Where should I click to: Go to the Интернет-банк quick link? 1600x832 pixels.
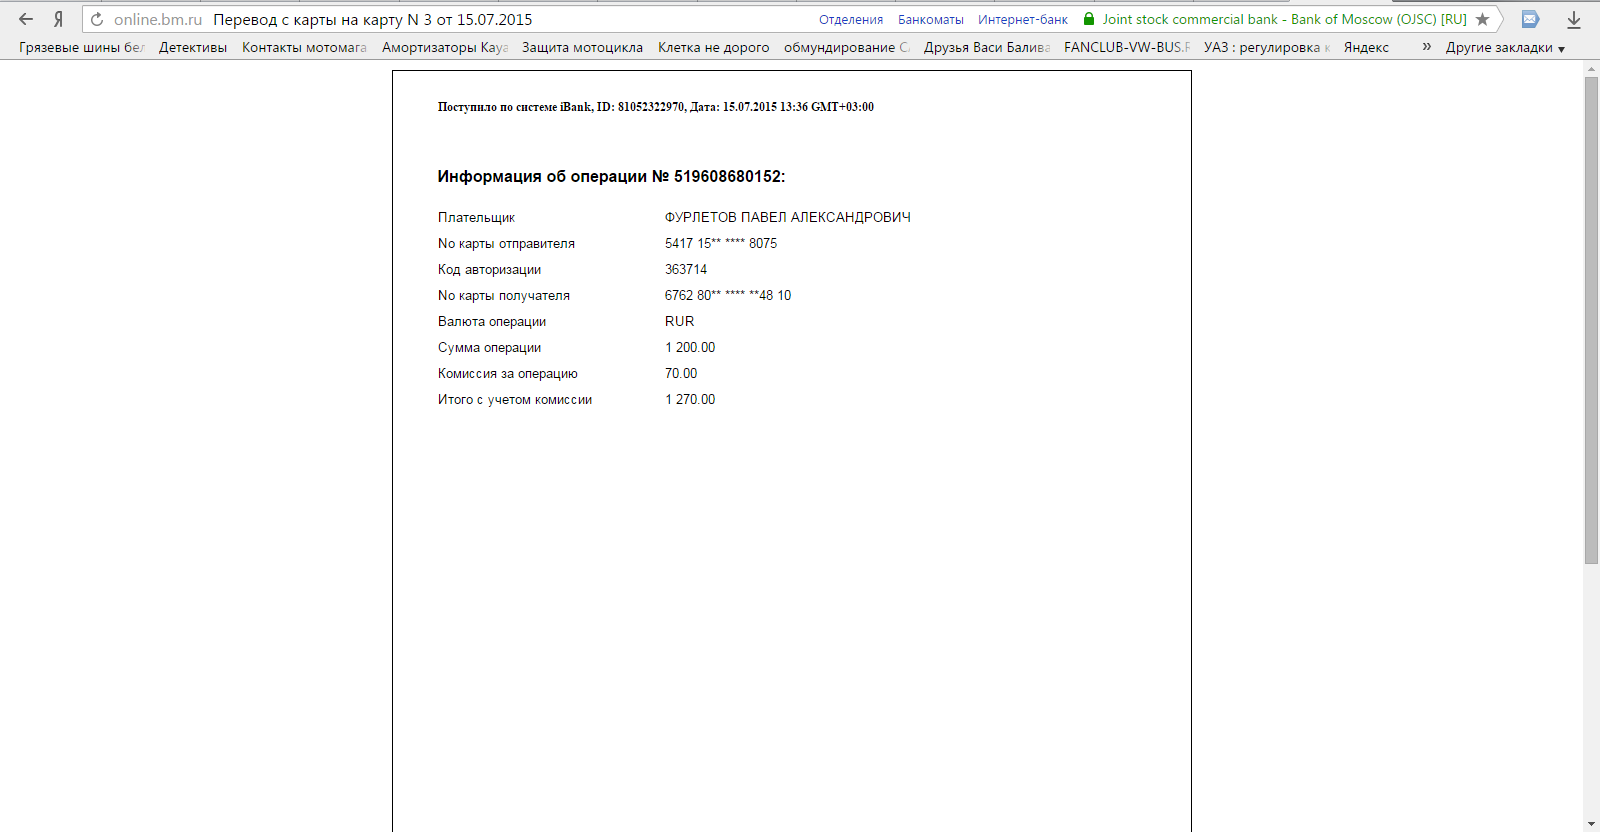pyautogui.click(x=1022, y=19)
